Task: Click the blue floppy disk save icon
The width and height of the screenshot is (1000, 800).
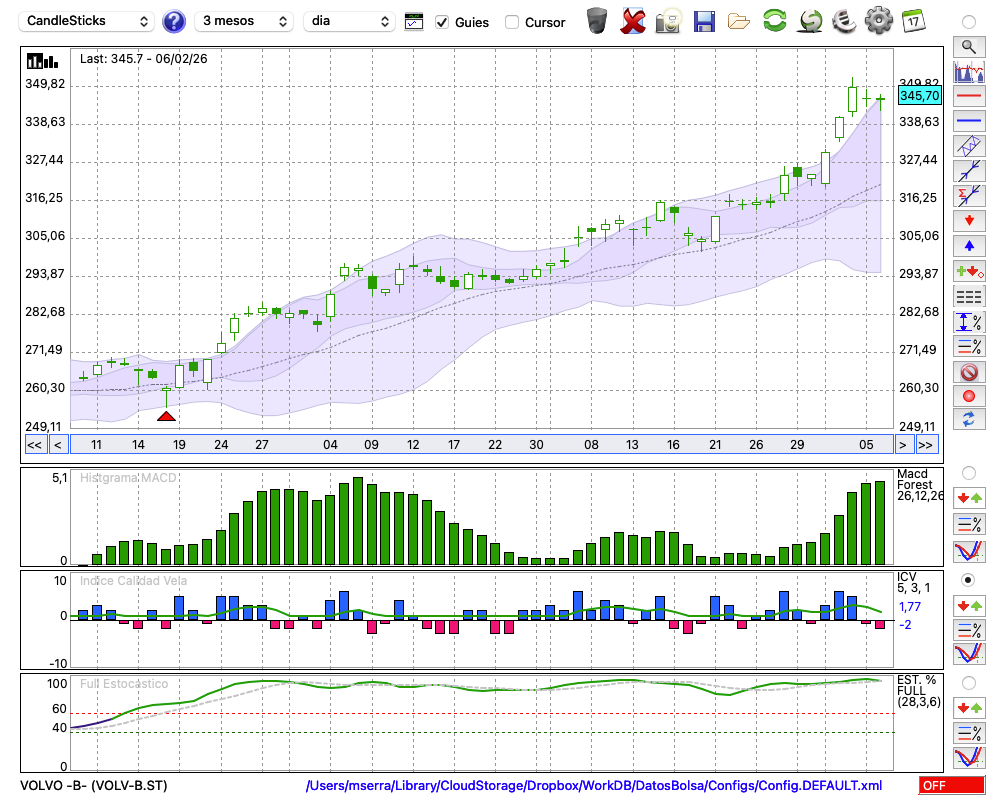Action: click(x=704, y=21)
